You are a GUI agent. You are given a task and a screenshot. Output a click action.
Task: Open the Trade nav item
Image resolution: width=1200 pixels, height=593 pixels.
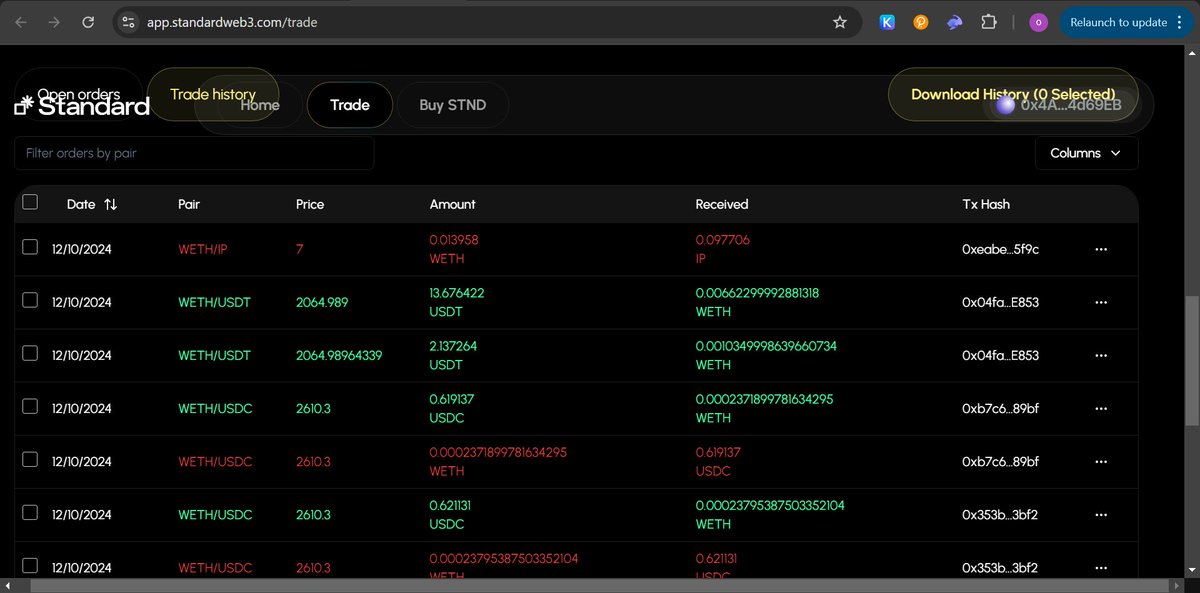350,105
